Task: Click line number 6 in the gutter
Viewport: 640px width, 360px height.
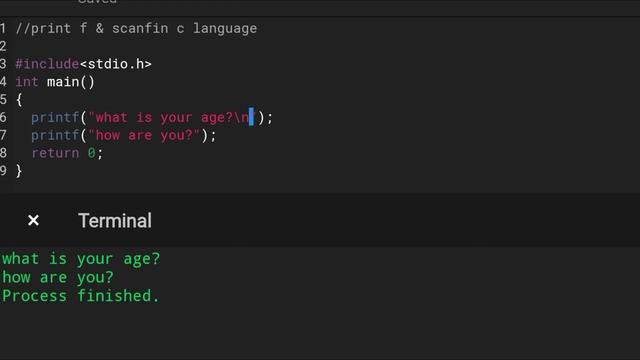Action: click(3, 118)
